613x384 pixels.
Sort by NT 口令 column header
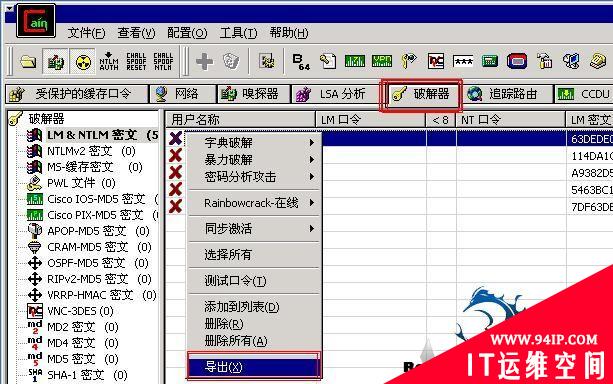[511, 120]
